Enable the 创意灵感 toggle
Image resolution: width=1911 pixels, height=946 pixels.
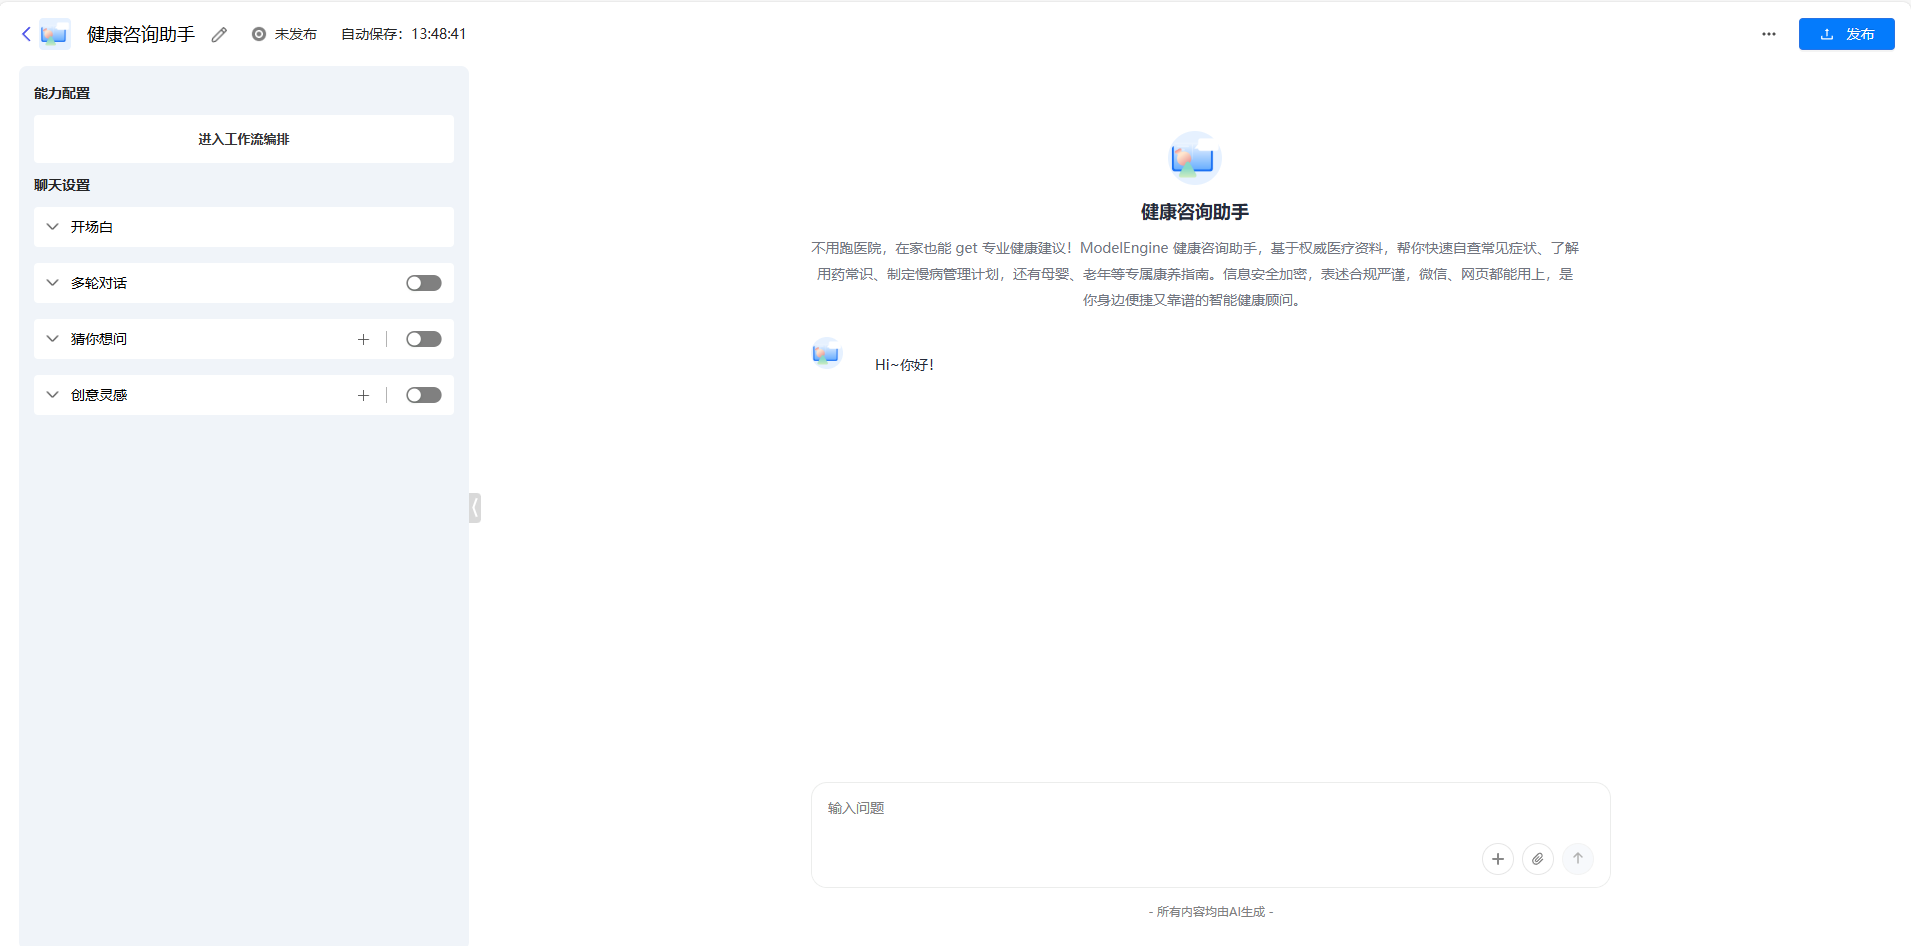pos(422,395)
